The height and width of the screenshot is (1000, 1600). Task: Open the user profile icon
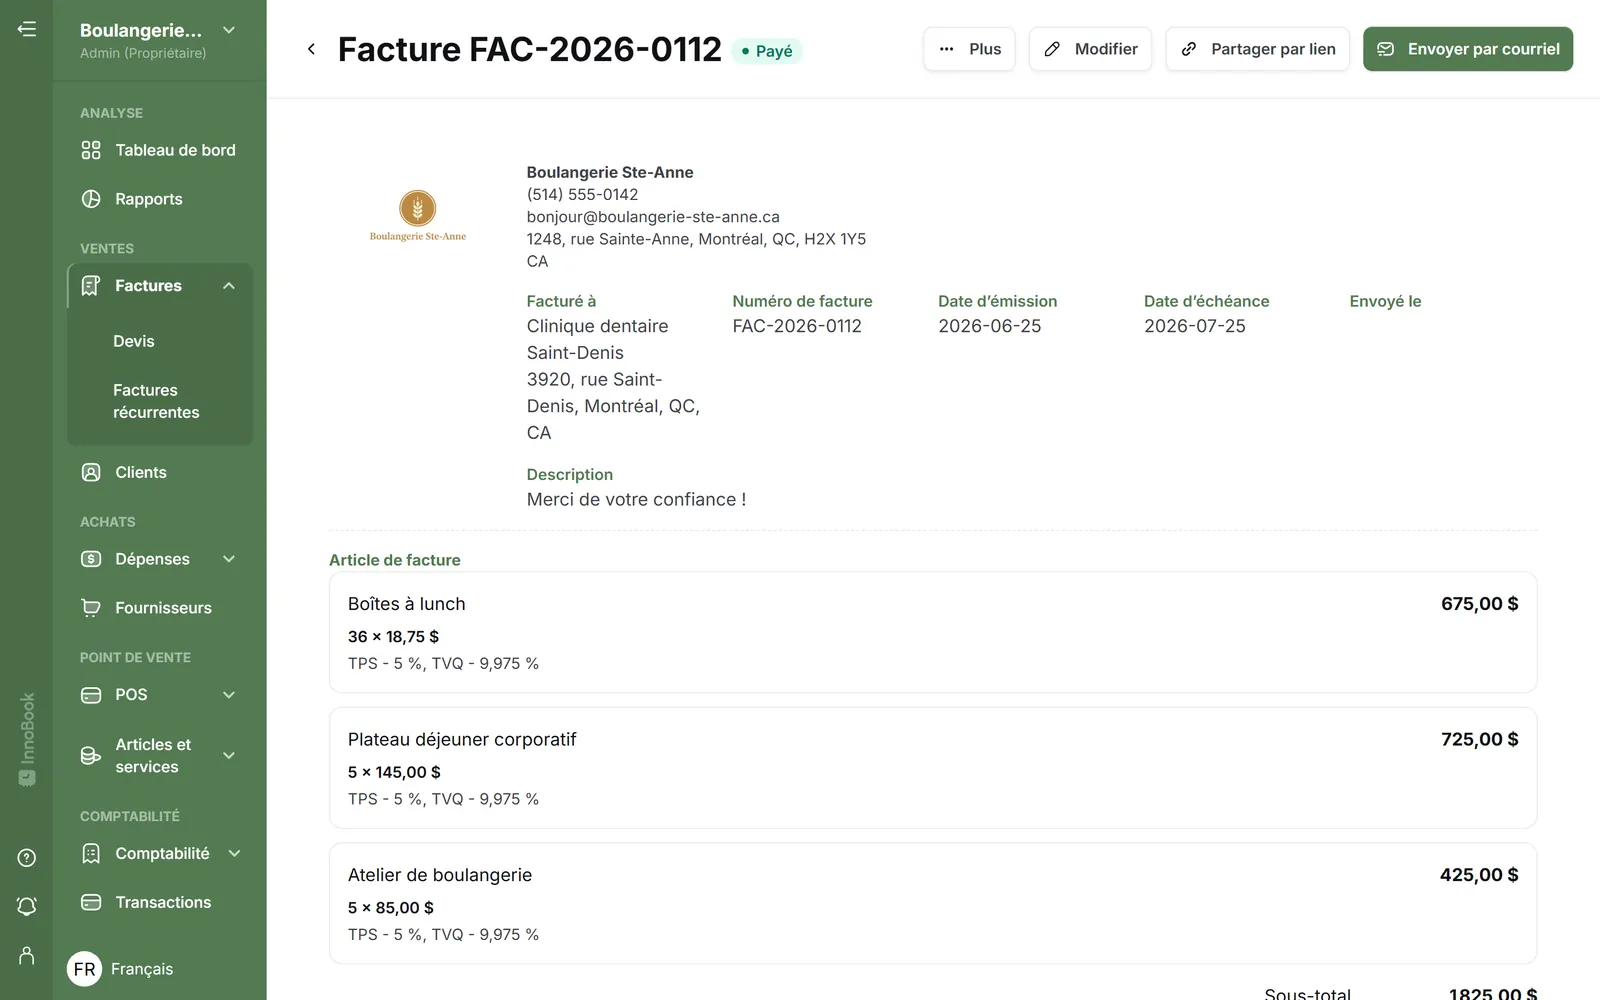[27, 955]
